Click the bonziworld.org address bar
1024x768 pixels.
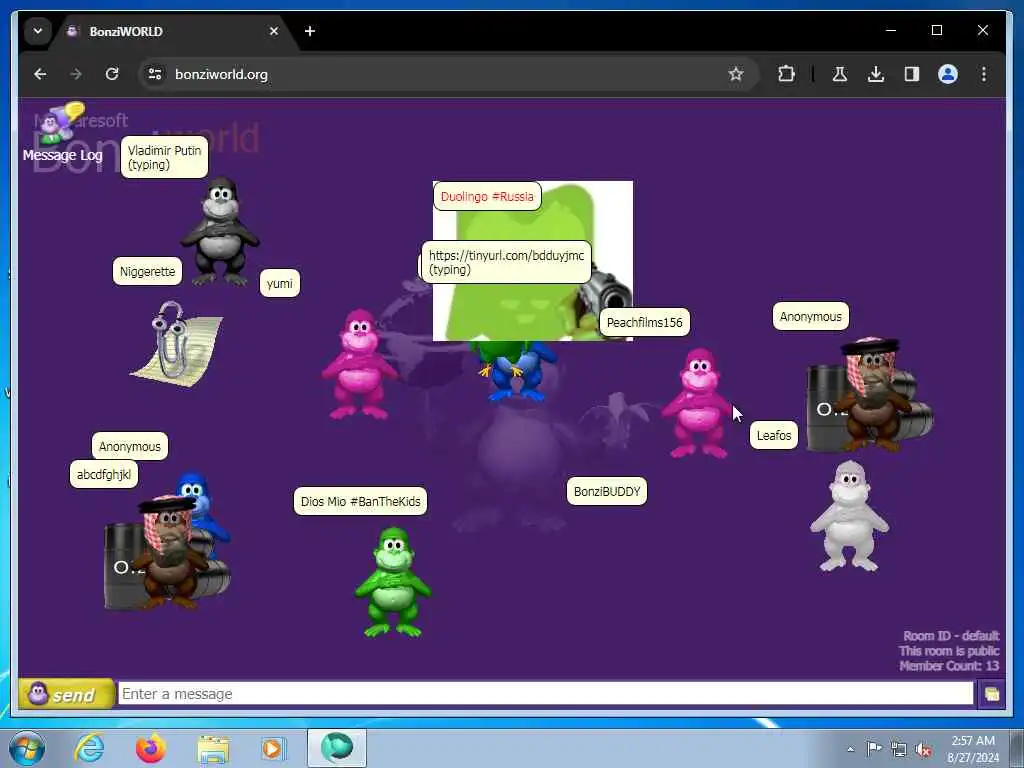pos(447,74)
